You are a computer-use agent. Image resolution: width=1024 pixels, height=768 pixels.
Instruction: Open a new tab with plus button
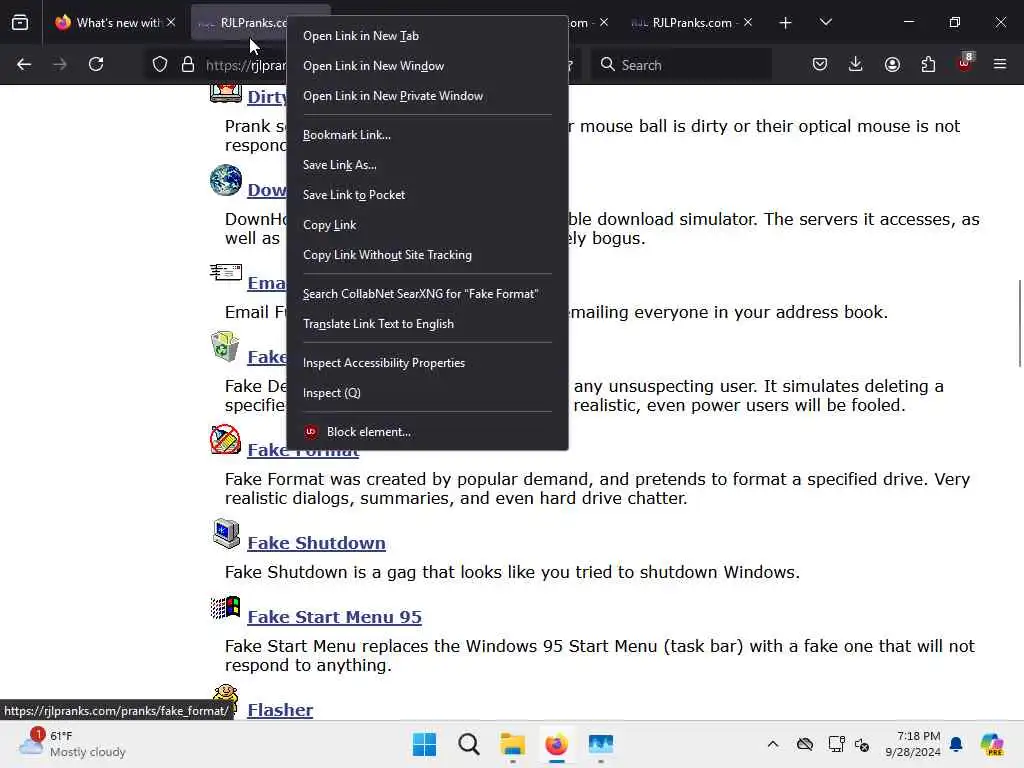pos(786,23)
